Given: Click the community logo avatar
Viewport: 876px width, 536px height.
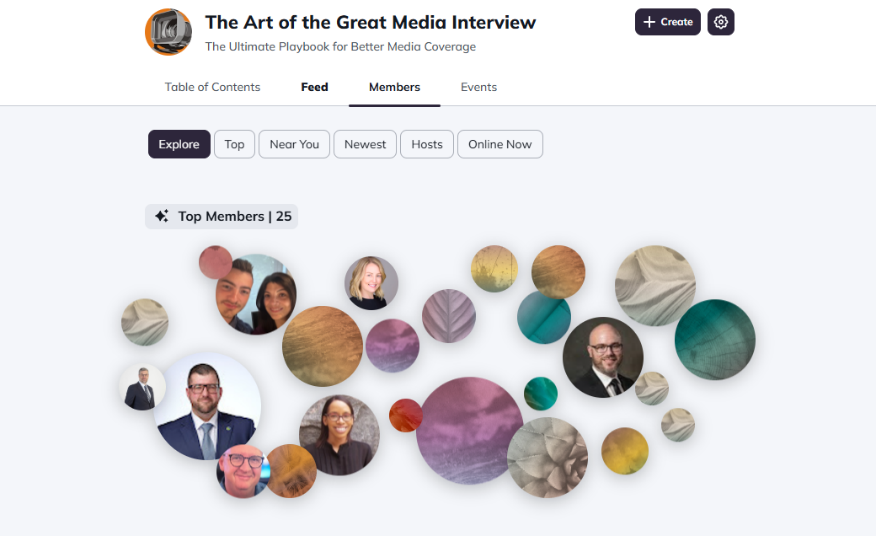Looking at the screenshot, I should coord(168,32).
